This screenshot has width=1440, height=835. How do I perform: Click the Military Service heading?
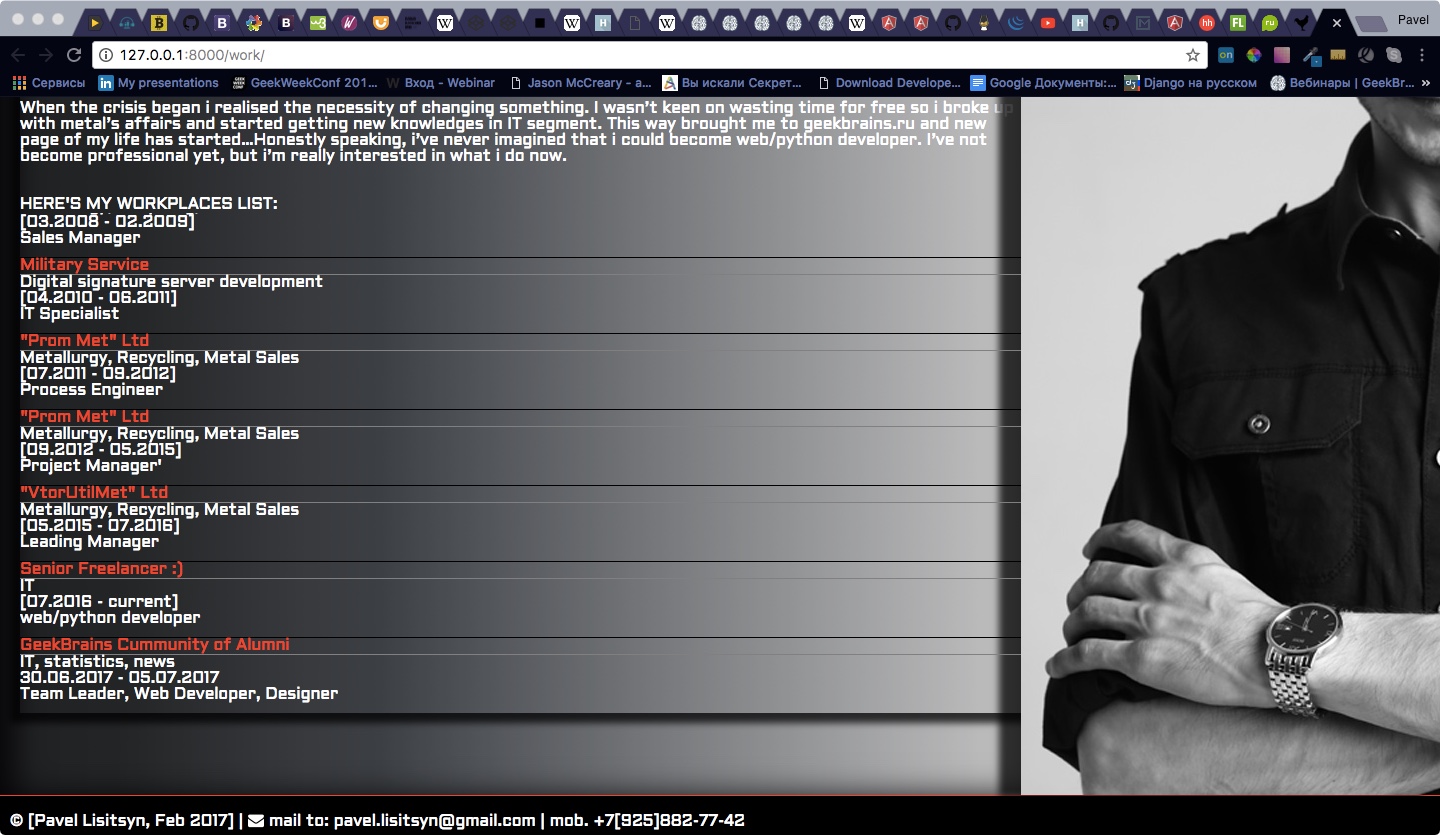click(x=84, y=265)
